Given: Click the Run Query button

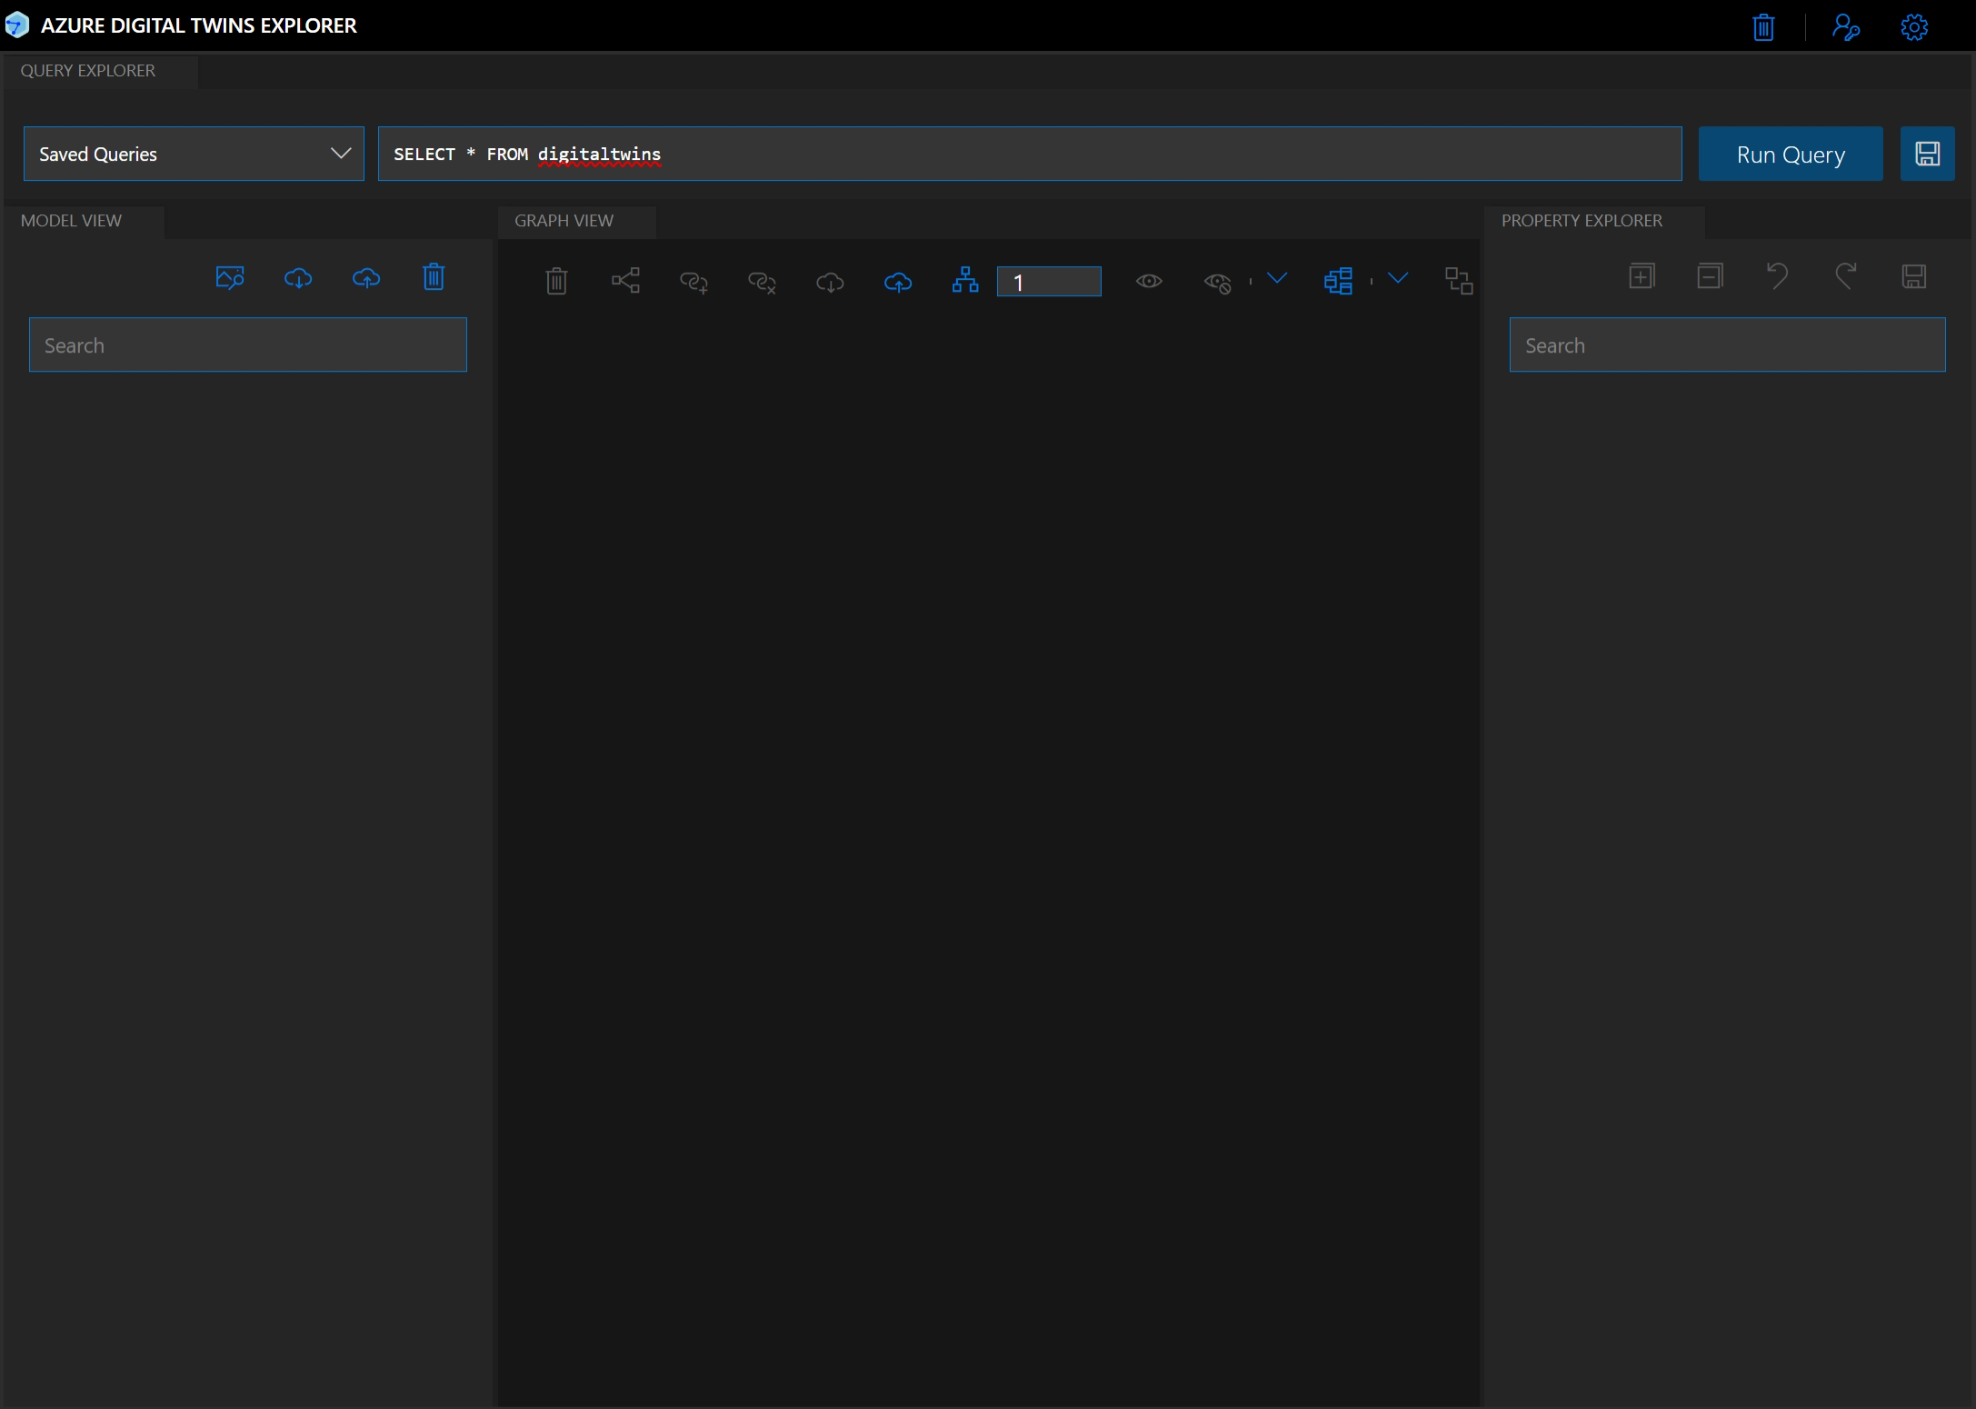Looking at the screenshot, I should pyautogui.click(x=1790, y=154).
